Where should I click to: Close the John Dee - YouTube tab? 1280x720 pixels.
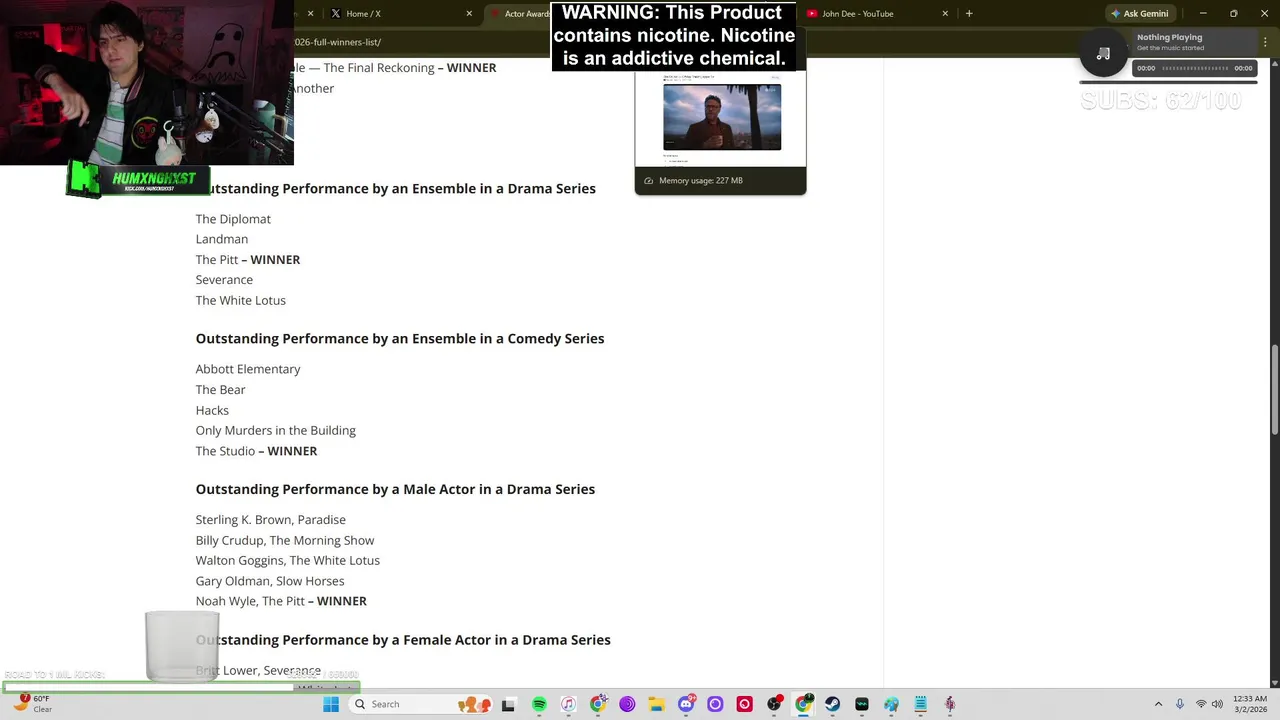(x=945, y=14)
